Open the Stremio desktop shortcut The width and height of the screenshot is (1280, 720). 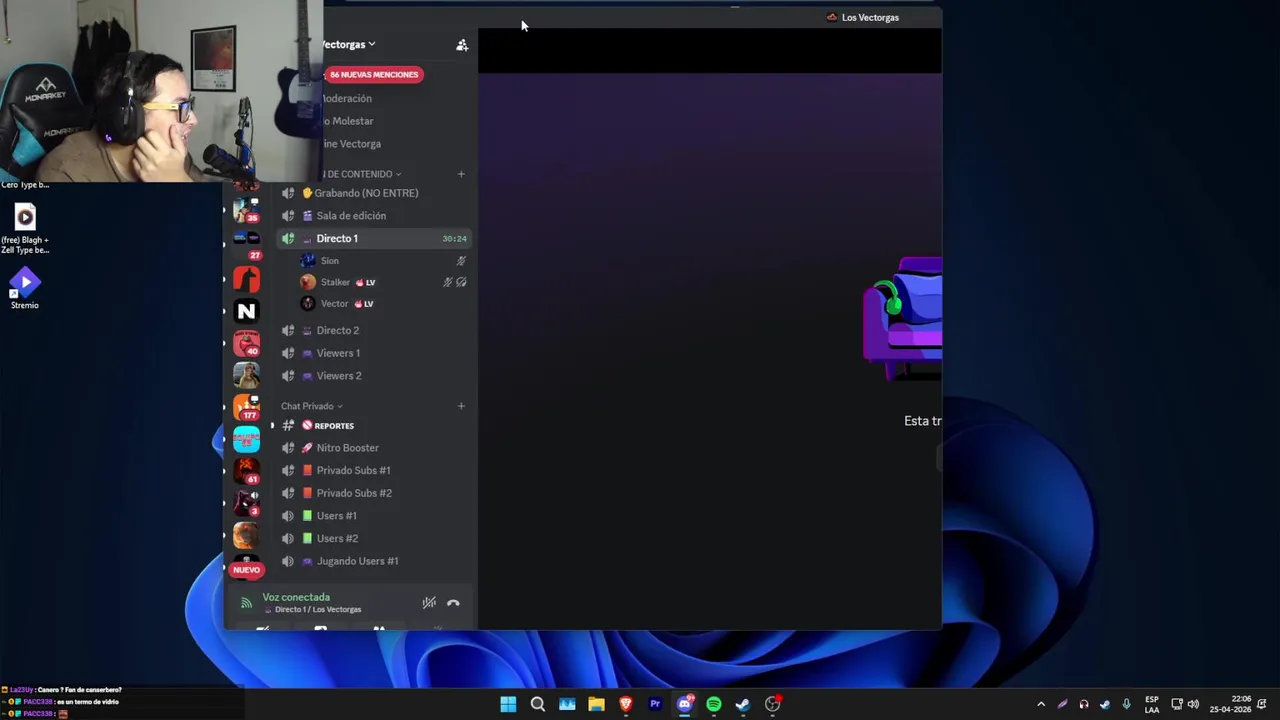25,289
